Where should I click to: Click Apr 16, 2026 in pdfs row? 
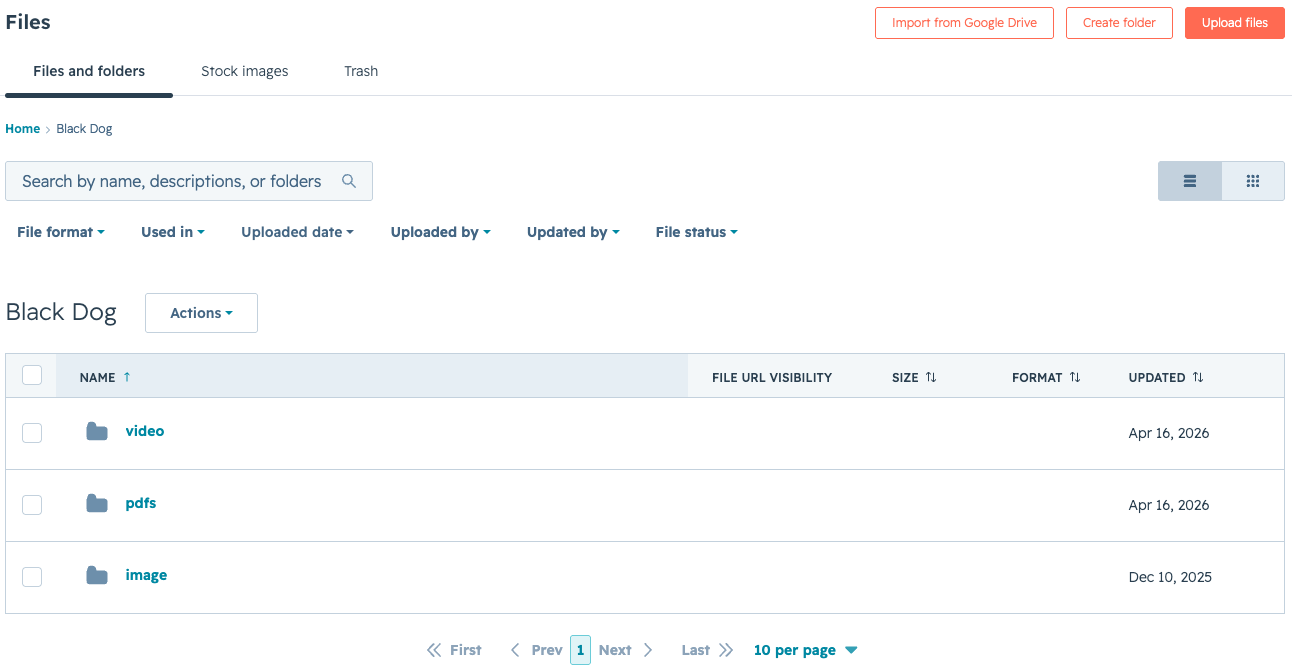point(1169,505)
